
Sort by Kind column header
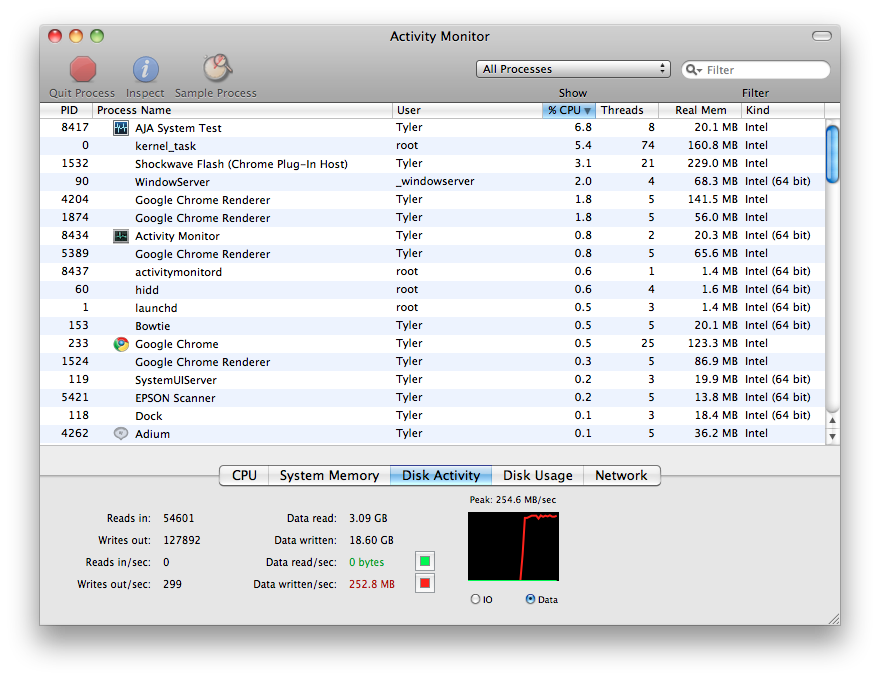coord(783,110)
